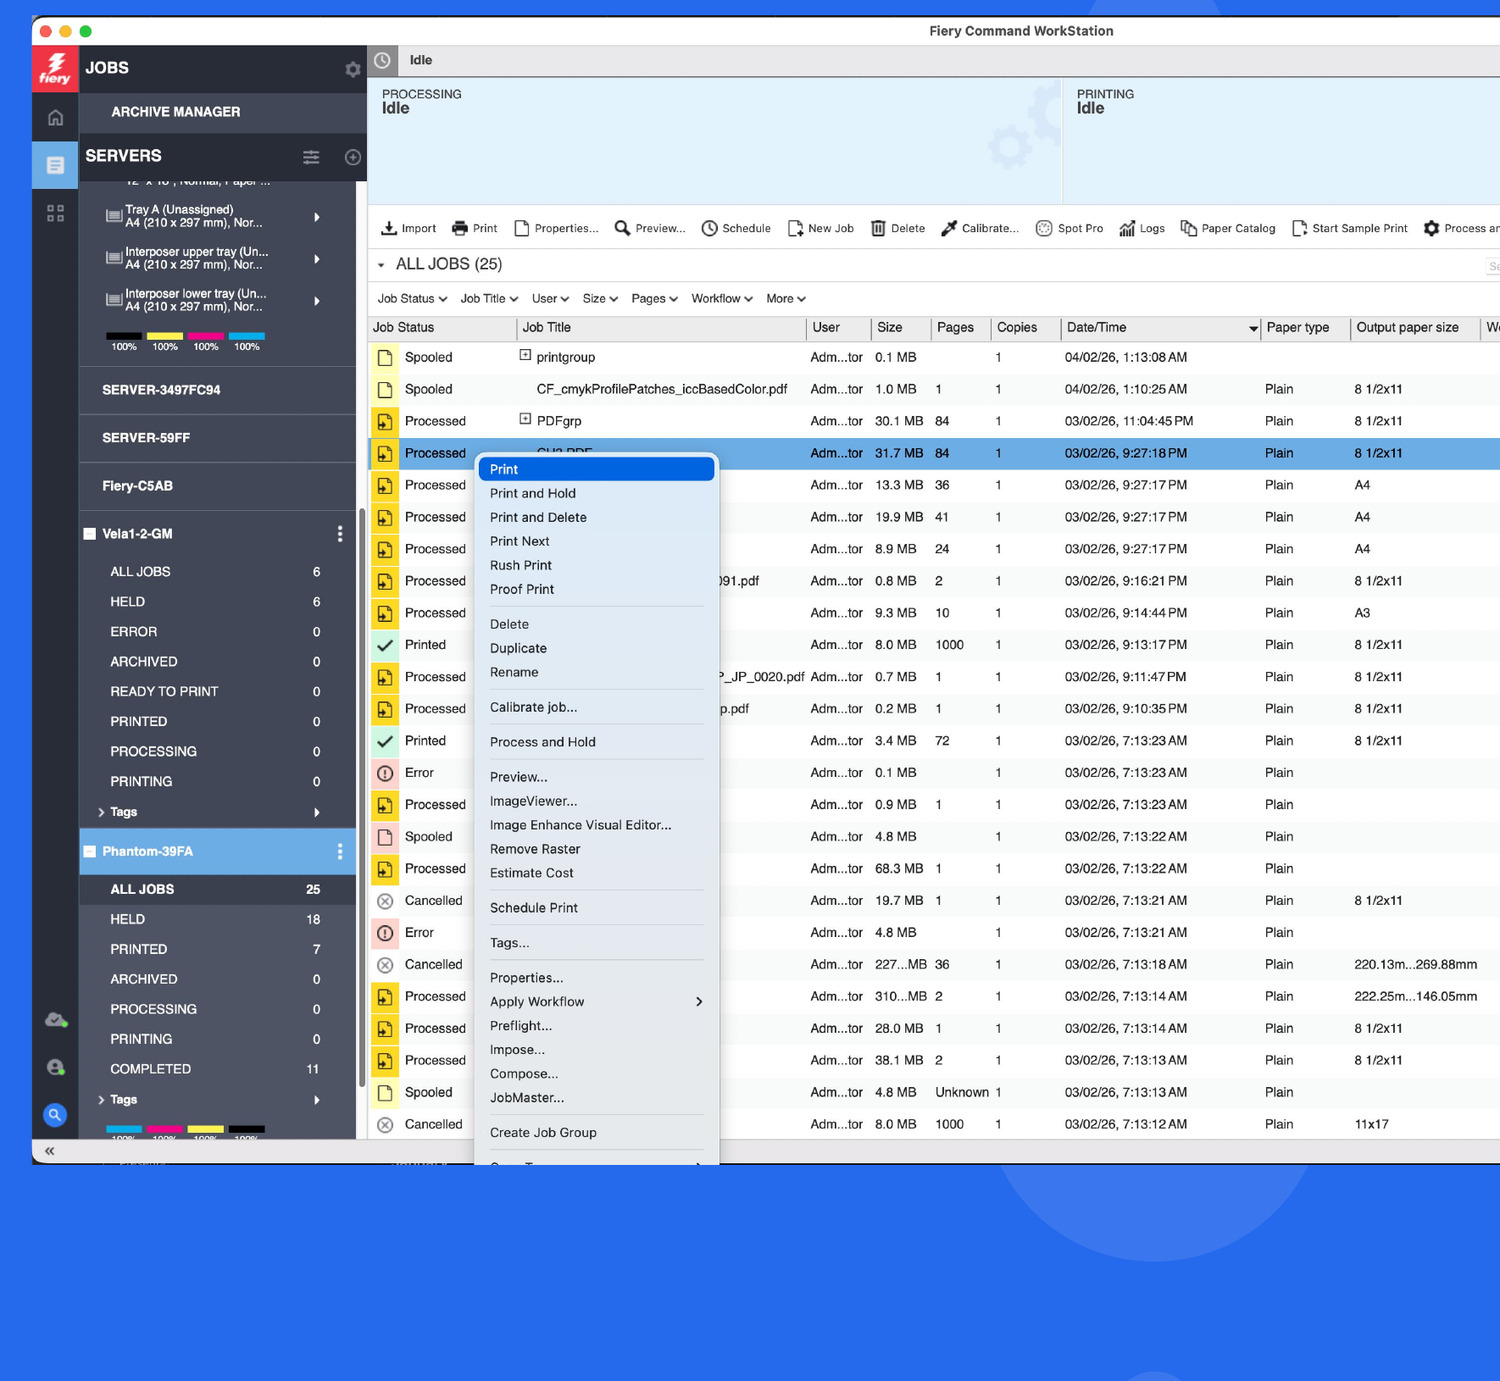Expand Interposer upper tray arrow
This screenshot has height=1381, width=1500.
tap(317, 259)
